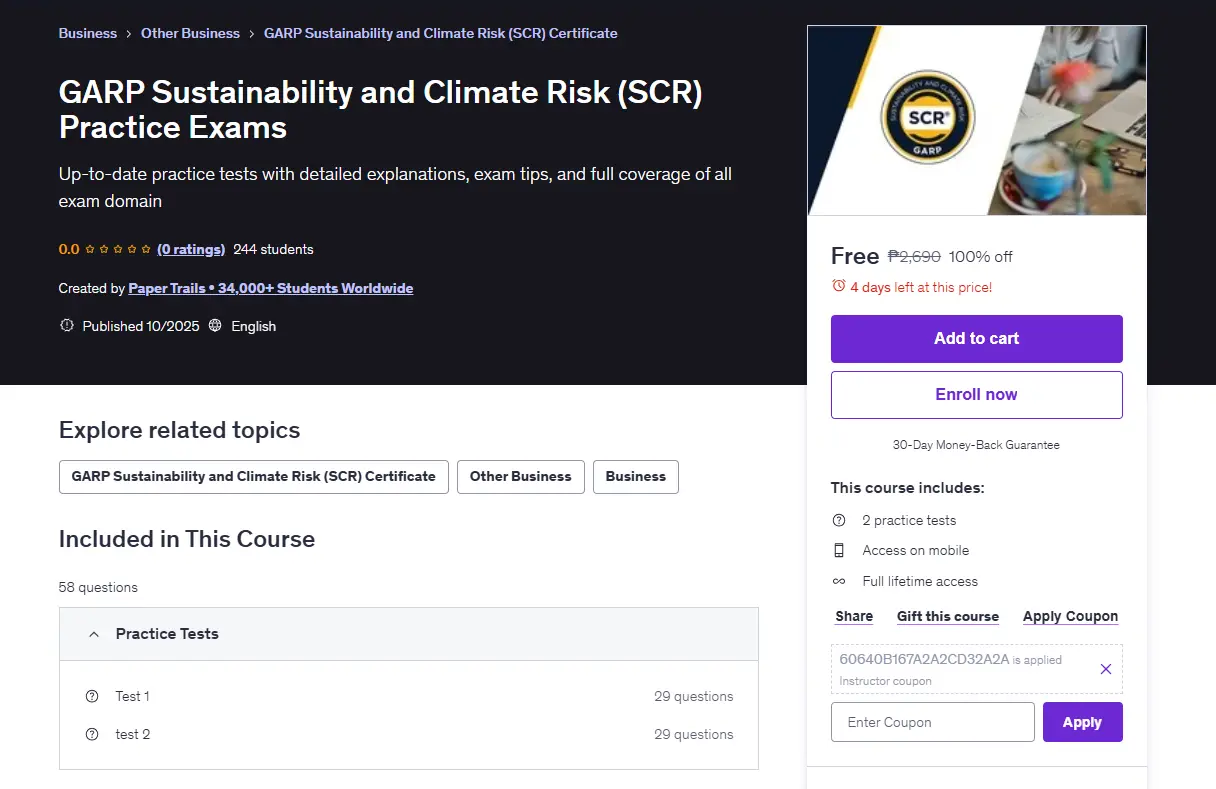The image size is (1216, 789).
Task: Click the question icon beside 2 practice tests
Action: click(839, 520)
